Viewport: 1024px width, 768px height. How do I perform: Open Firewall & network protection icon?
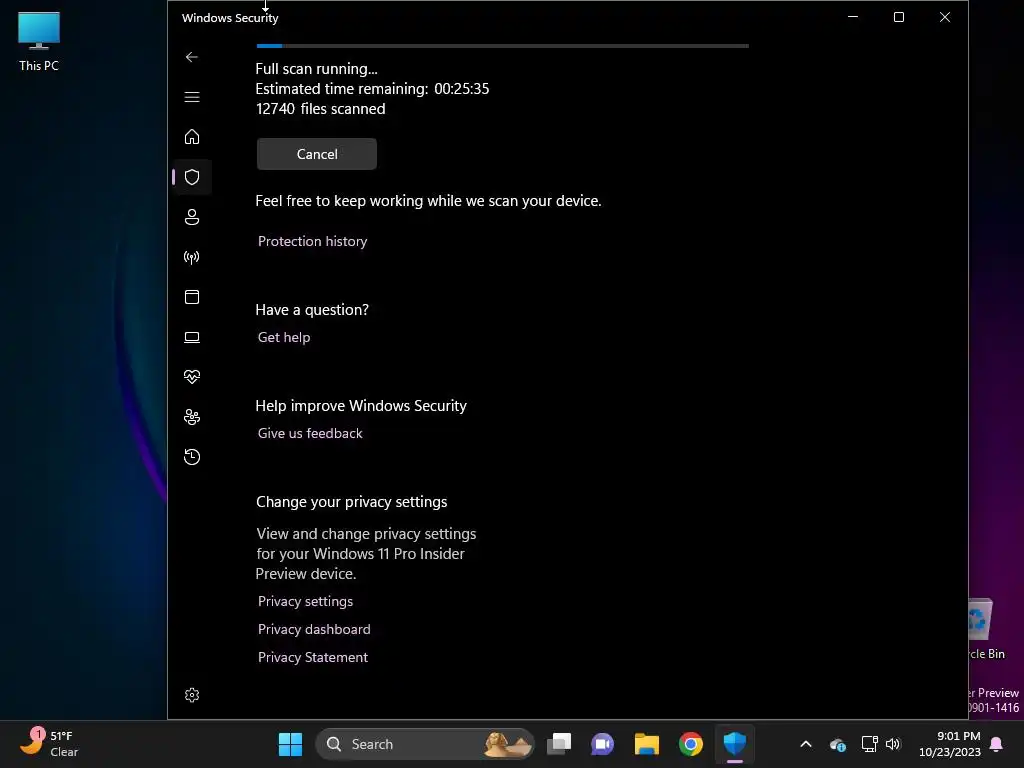(x=191, y=257)
